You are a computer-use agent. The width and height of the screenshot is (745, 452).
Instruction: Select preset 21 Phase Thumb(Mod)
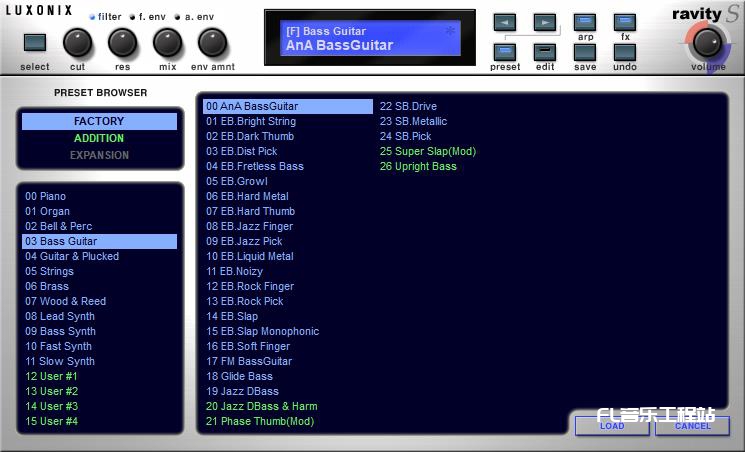[x=288, y=421]
